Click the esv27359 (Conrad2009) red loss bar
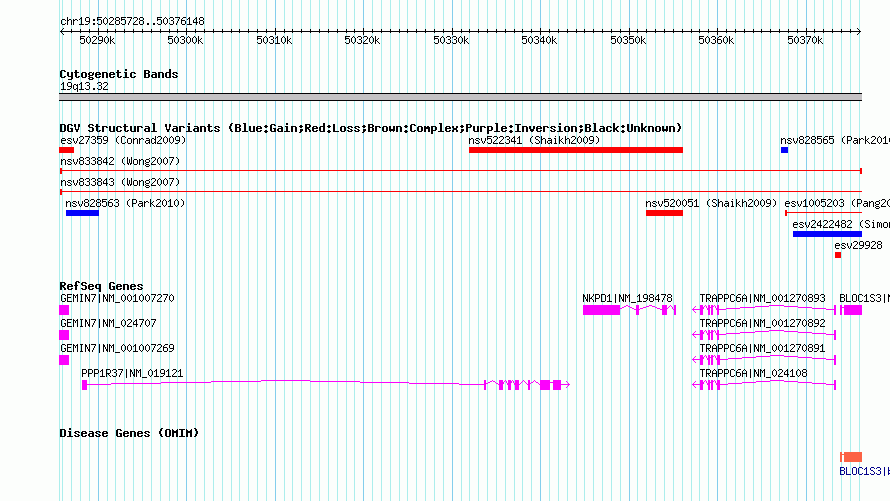 click(x=66, y=150)
